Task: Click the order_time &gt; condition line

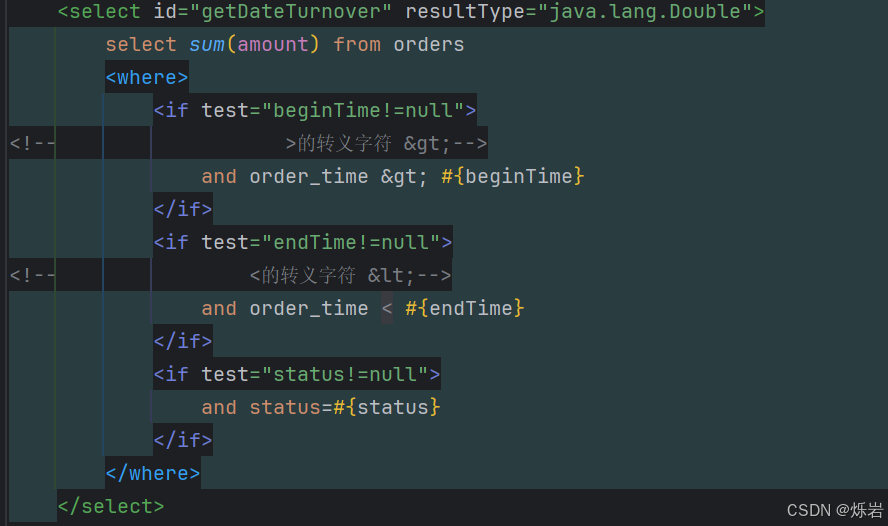Action: 392,177
